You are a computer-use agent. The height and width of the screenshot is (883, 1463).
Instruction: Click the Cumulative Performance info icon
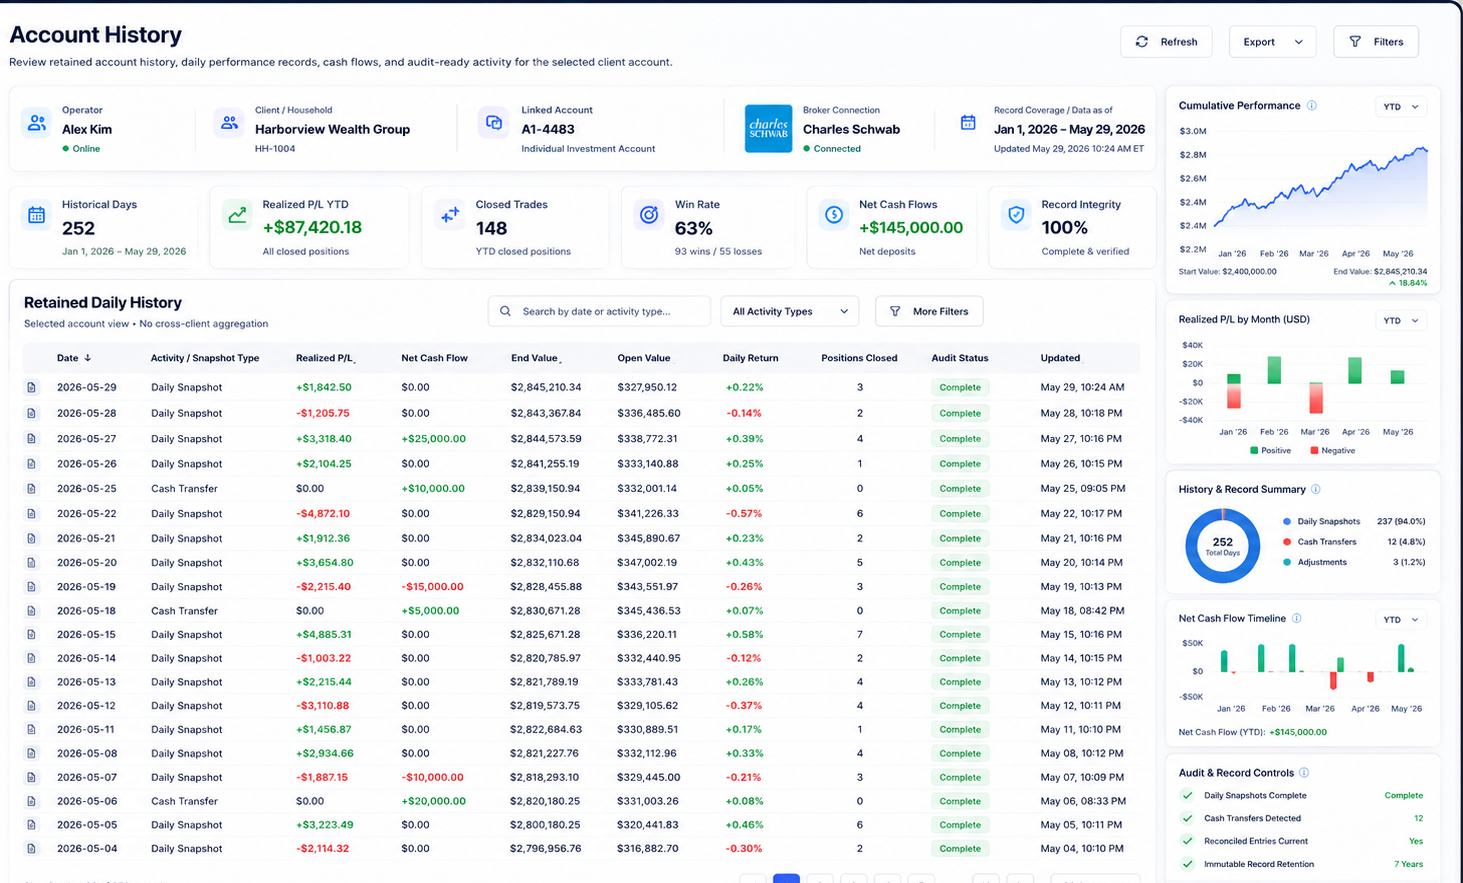click(x=1312, y=106)
